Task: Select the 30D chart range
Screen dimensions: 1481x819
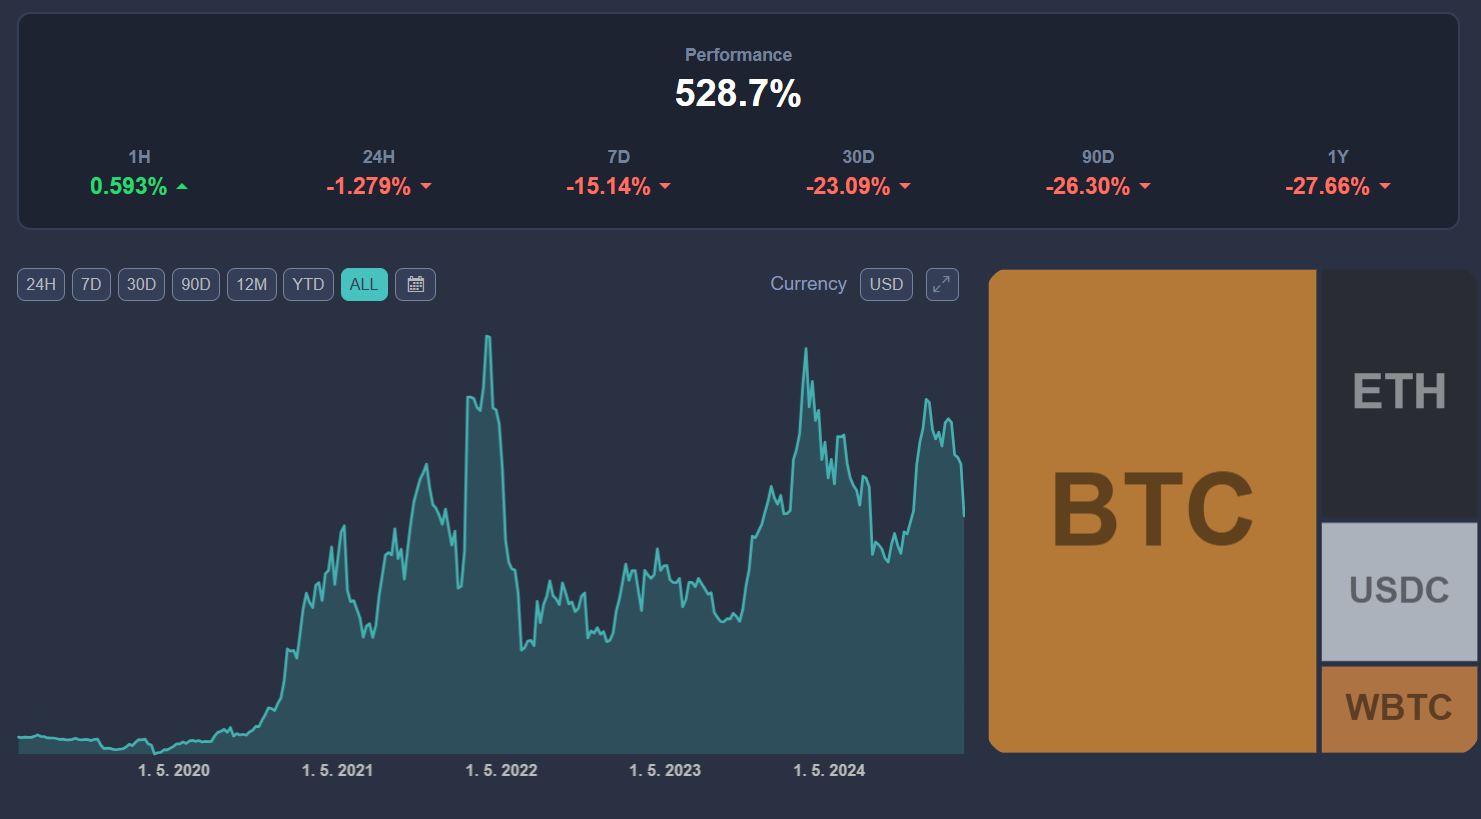Action: (141, 285)
